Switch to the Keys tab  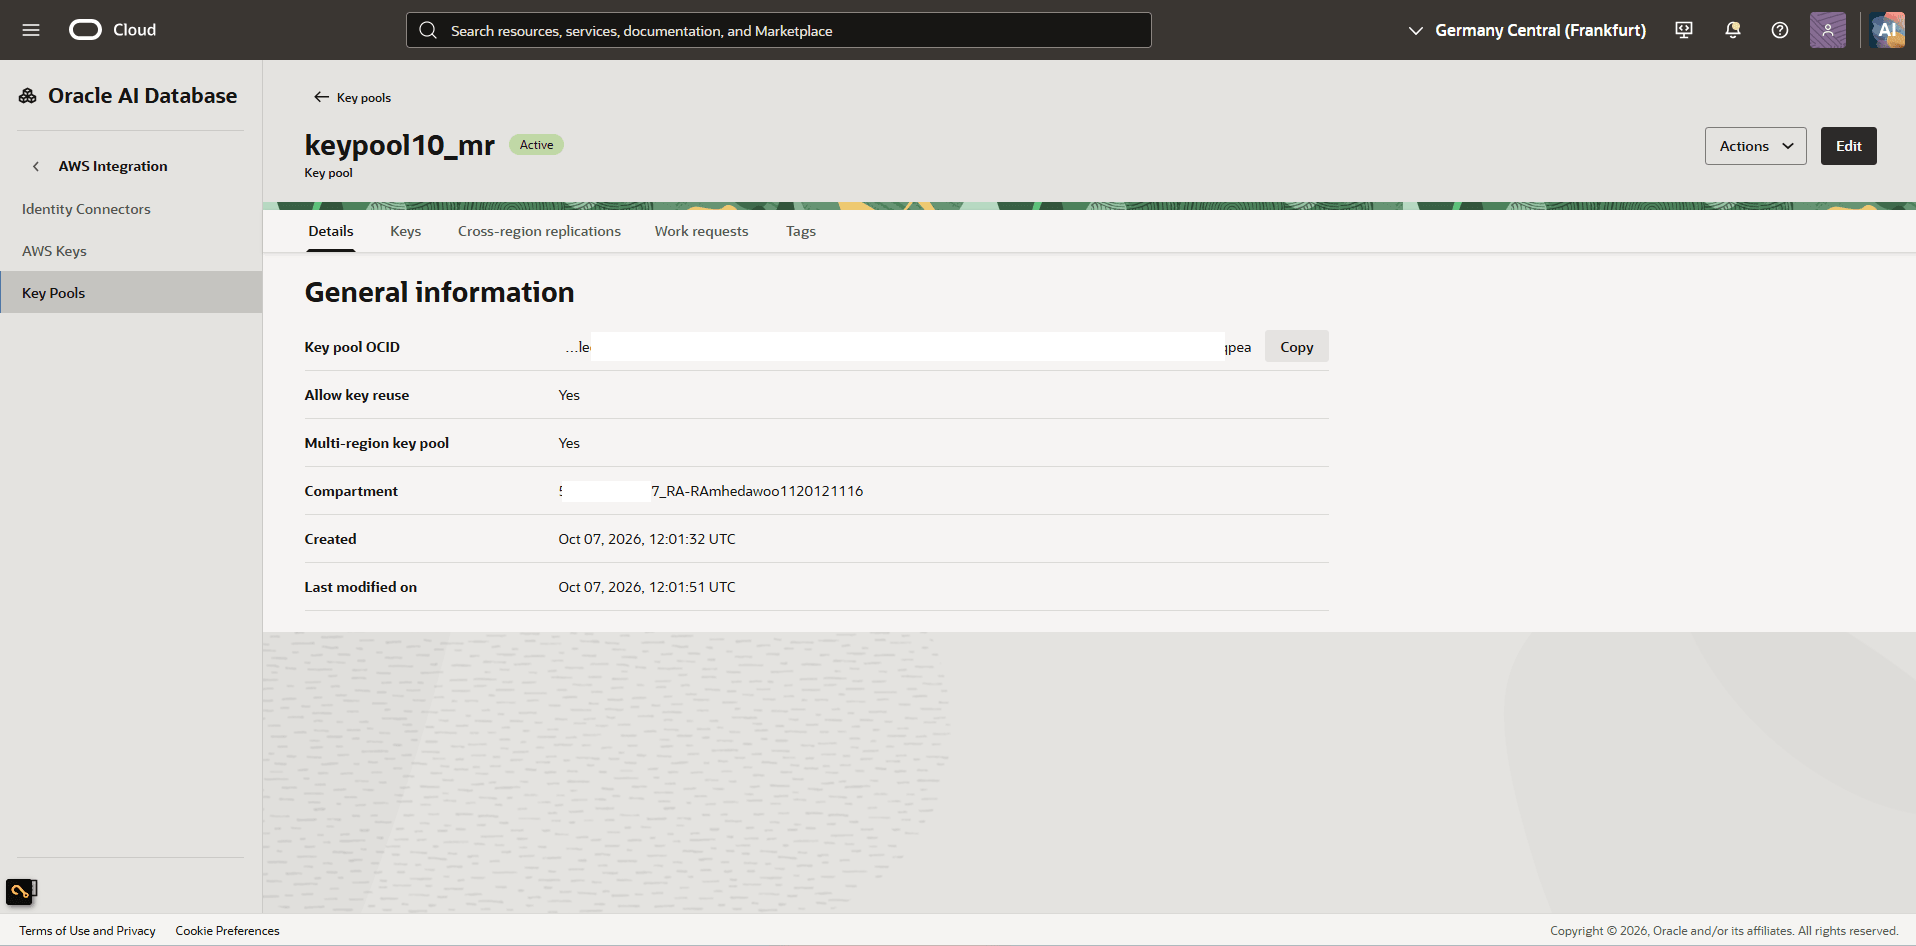[405, 231]
